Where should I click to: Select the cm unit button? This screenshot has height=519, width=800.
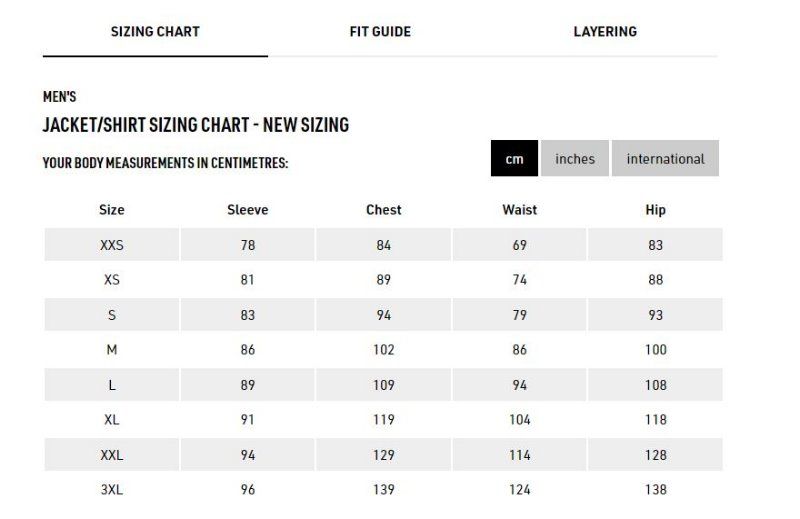(x=514, y=159)
